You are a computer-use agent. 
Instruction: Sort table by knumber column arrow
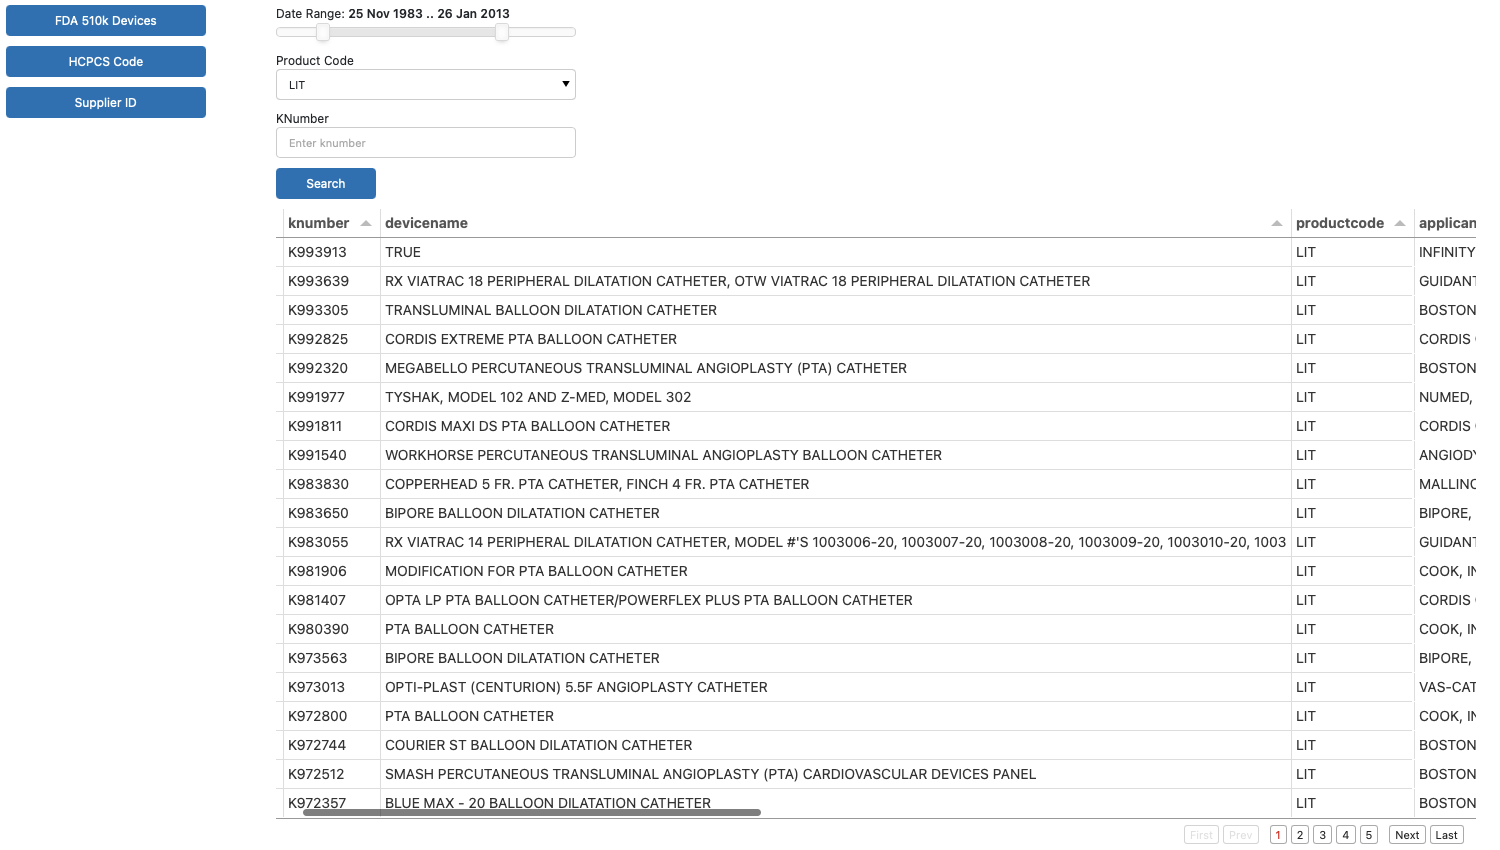[366, 223]
